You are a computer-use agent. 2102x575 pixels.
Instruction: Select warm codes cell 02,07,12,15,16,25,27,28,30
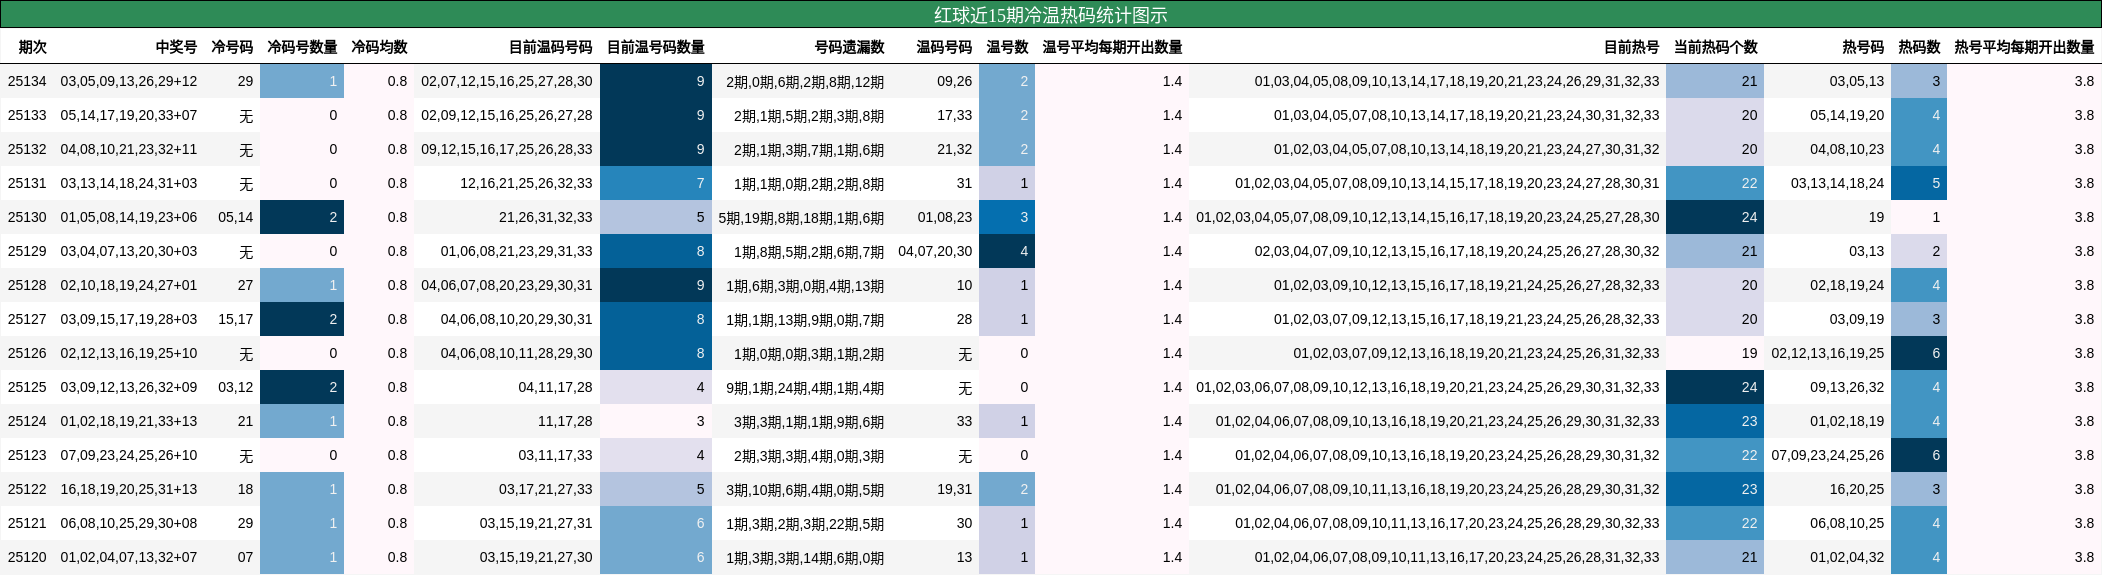click(x=507, y=81)
